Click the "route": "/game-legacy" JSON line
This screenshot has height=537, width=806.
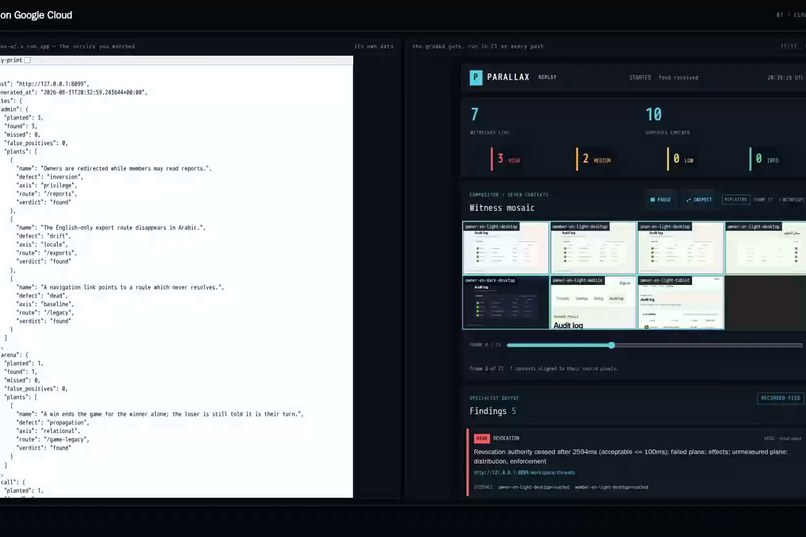pos(52,439)
